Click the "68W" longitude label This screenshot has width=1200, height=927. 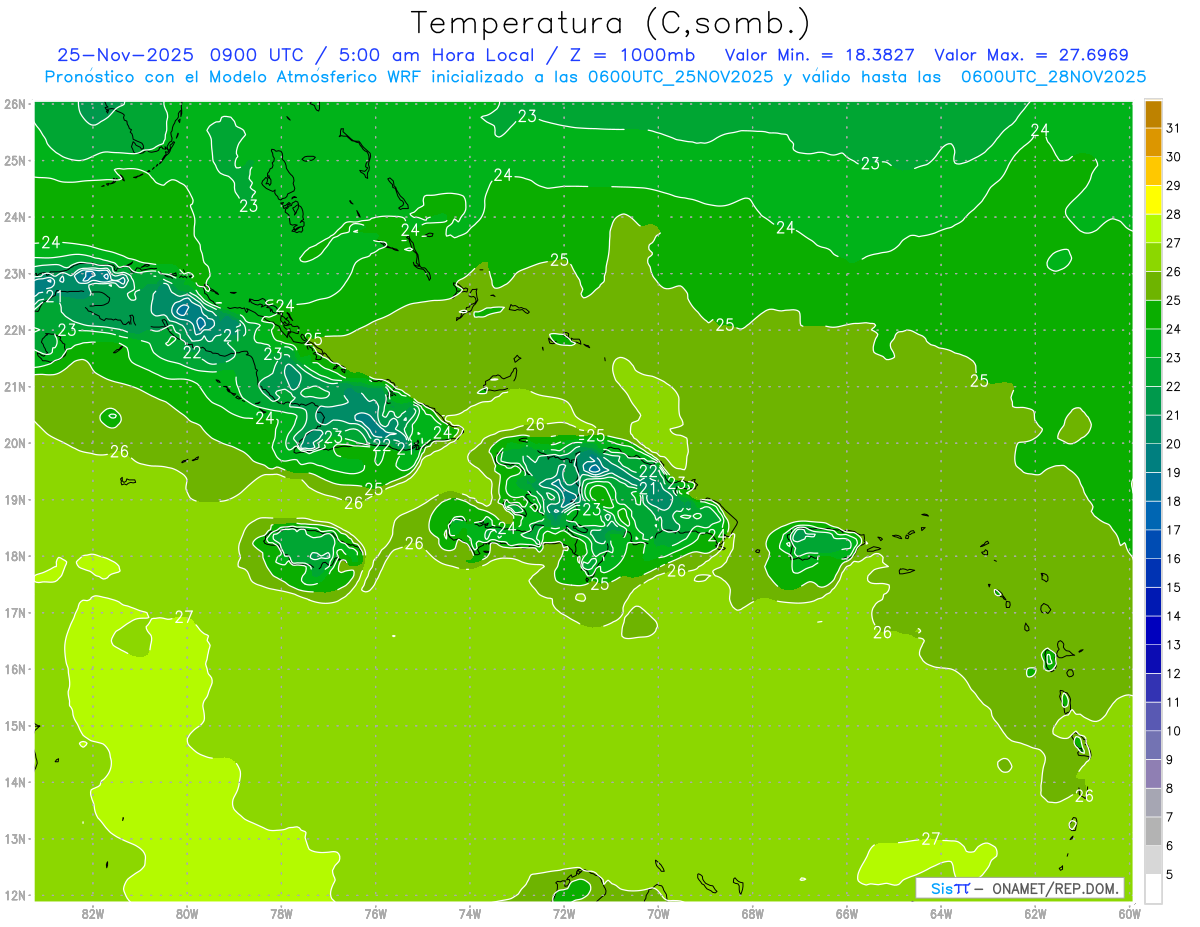click(x=753, y=913)
